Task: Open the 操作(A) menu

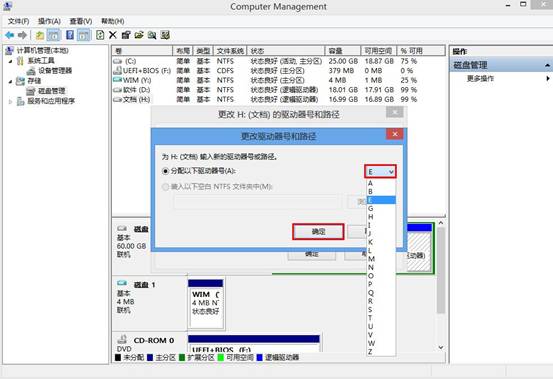Action: coord(49,22)
